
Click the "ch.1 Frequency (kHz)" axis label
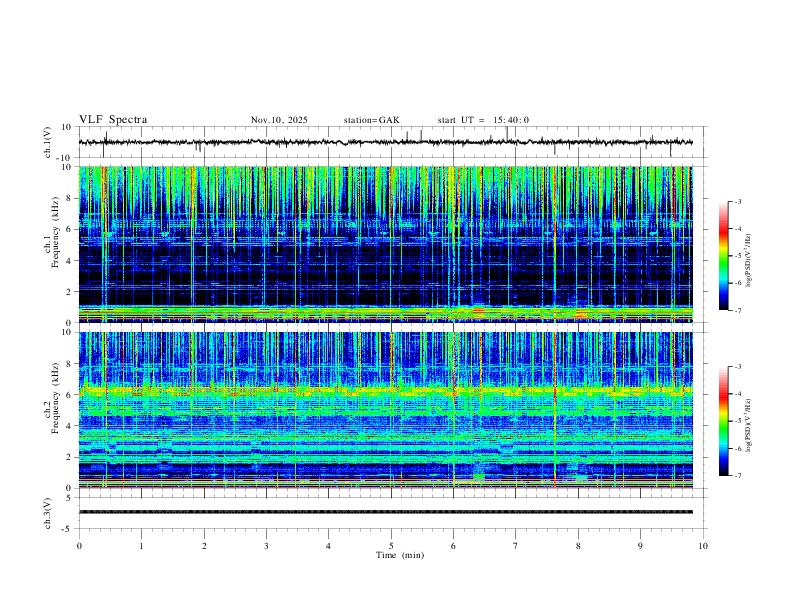click(51, 233)
